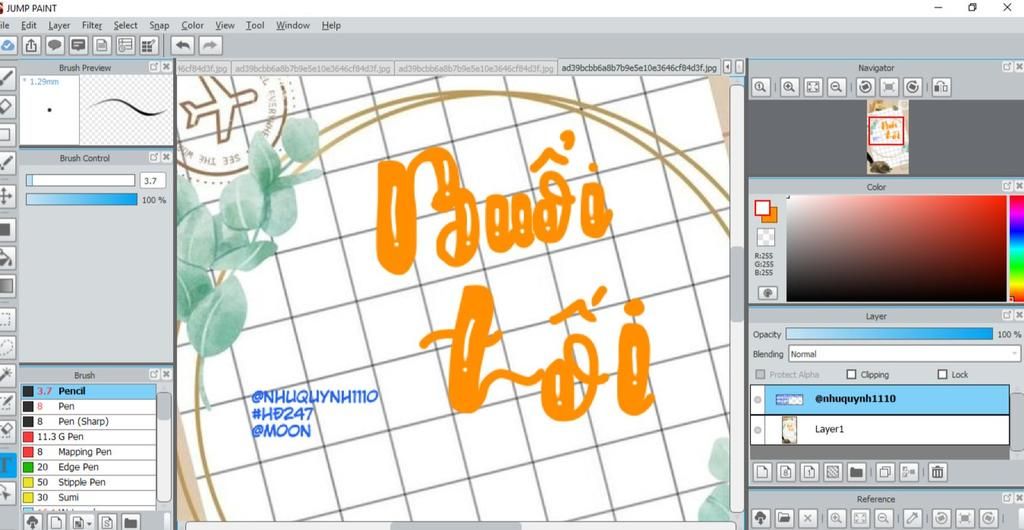Image resolution: width=1024 pixels, height=530 pixels.
Task: Open the Snap menu
Action: click(159, 25)
